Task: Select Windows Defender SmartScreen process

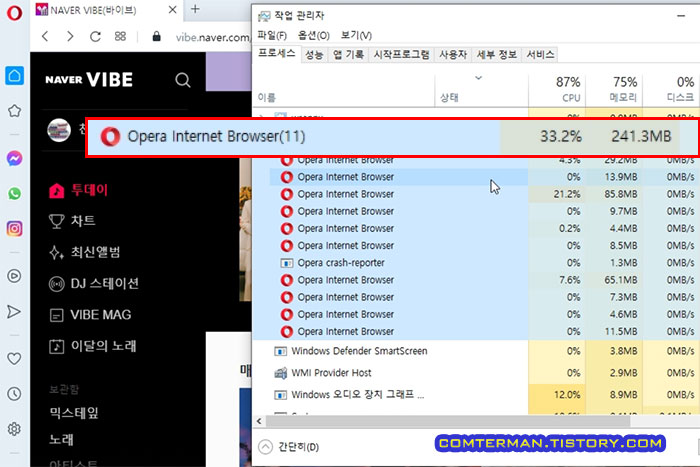Action: (475, 351)
